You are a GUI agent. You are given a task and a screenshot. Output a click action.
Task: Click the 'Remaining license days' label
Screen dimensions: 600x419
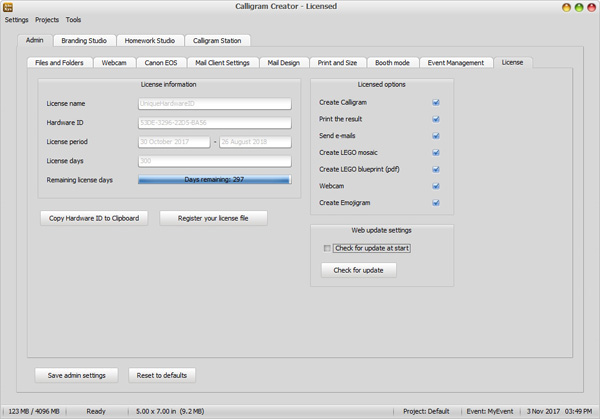(x=80, y=180)
